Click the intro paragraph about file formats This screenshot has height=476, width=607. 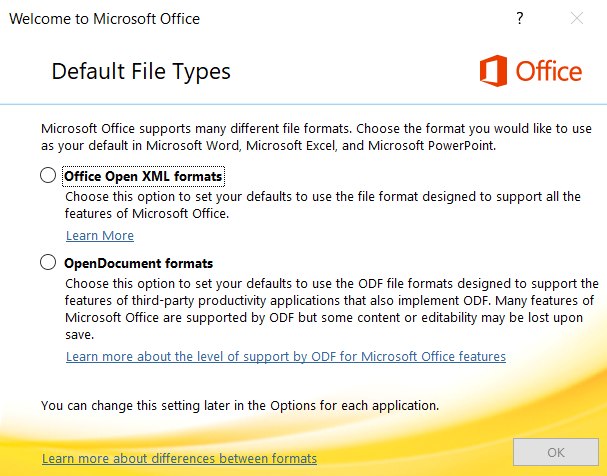(x=316, y=137)
